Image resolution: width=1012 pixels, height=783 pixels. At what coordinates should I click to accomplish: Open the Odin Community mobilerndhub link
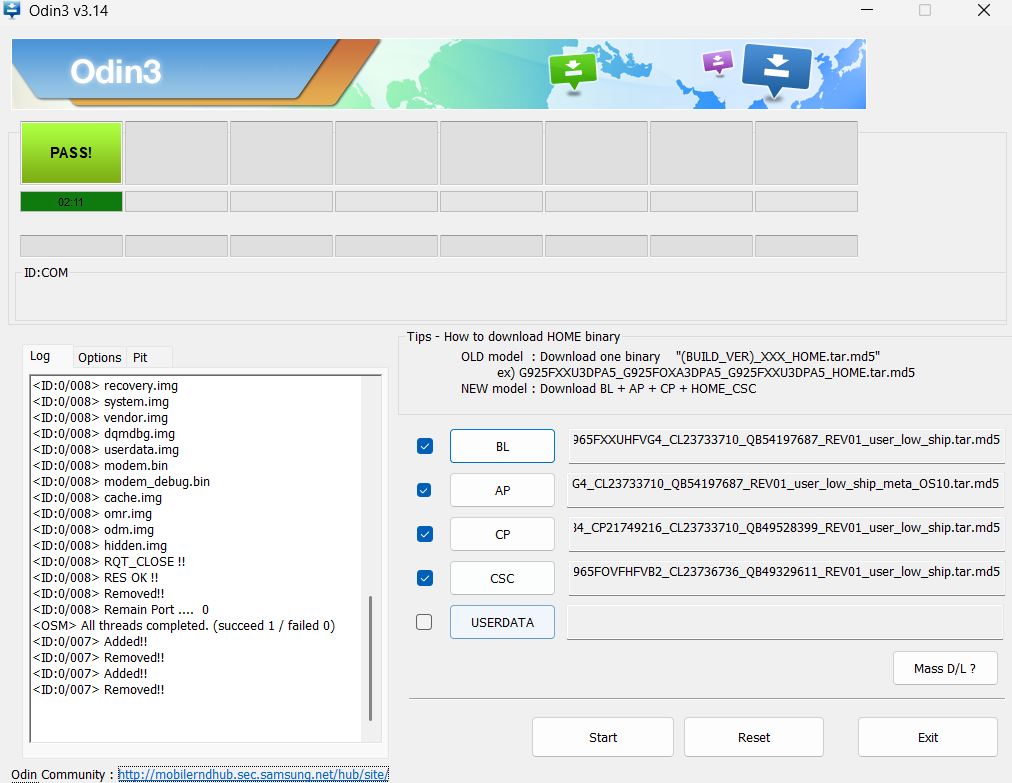click(253, 774)
